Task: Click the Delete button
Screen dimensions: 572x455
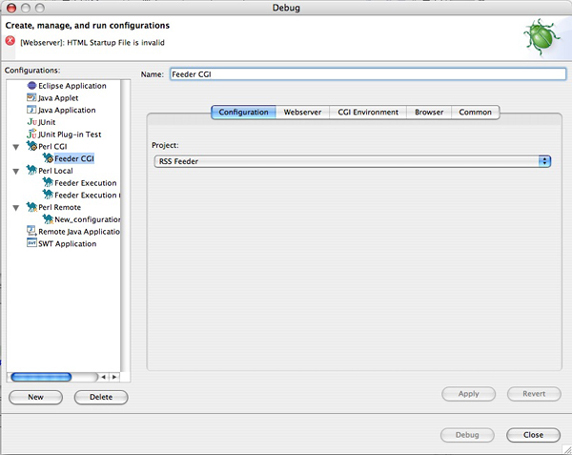Action: (101, 397)
